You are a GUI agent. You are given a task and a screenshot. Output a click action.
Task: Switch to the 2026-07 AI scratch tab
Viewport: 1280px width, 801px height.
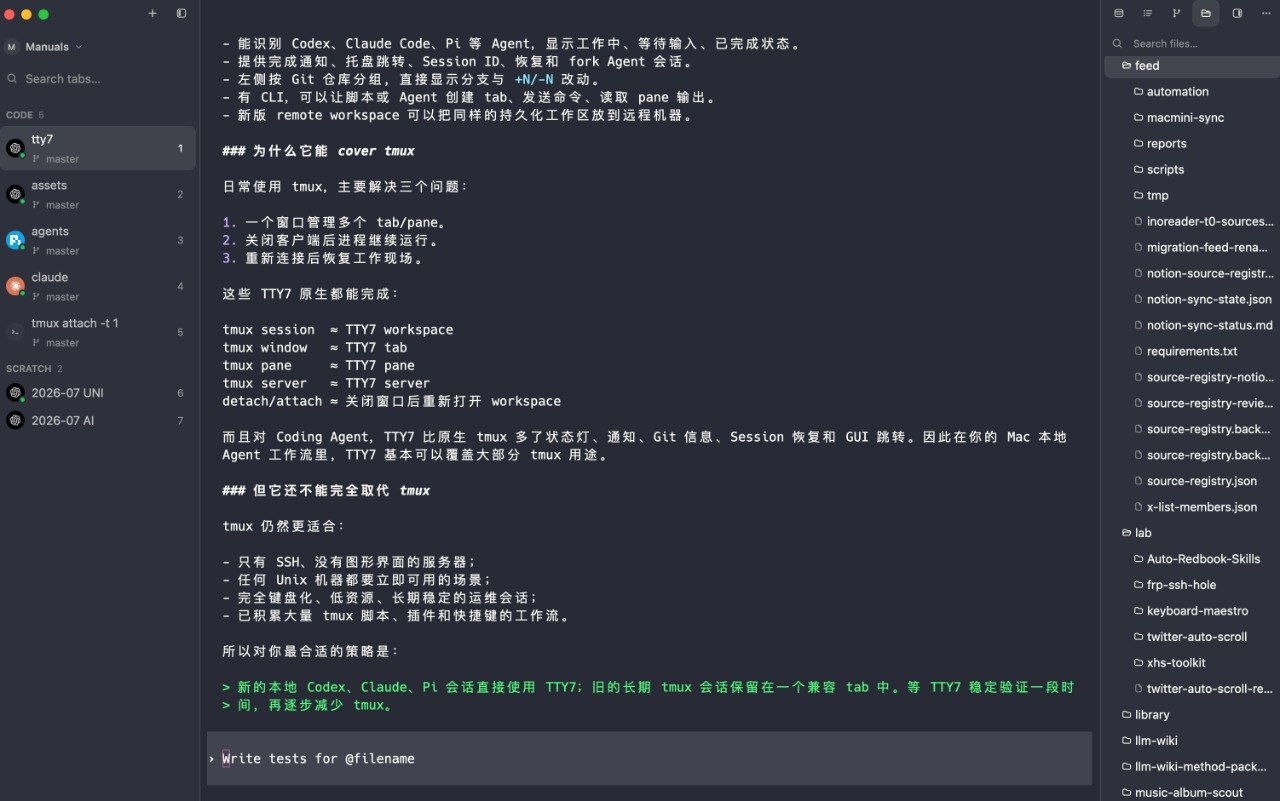(98, 421)
